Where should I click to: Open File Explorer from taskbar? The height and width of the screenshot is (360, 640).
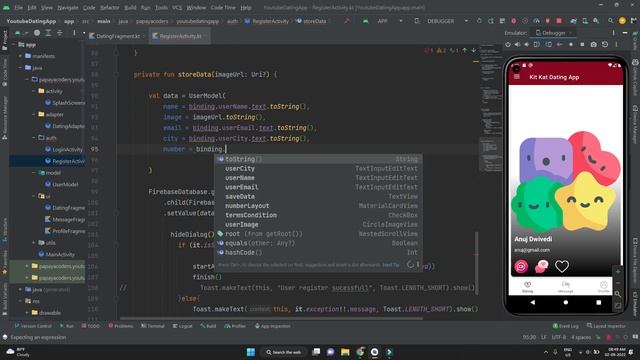[345, 352]
